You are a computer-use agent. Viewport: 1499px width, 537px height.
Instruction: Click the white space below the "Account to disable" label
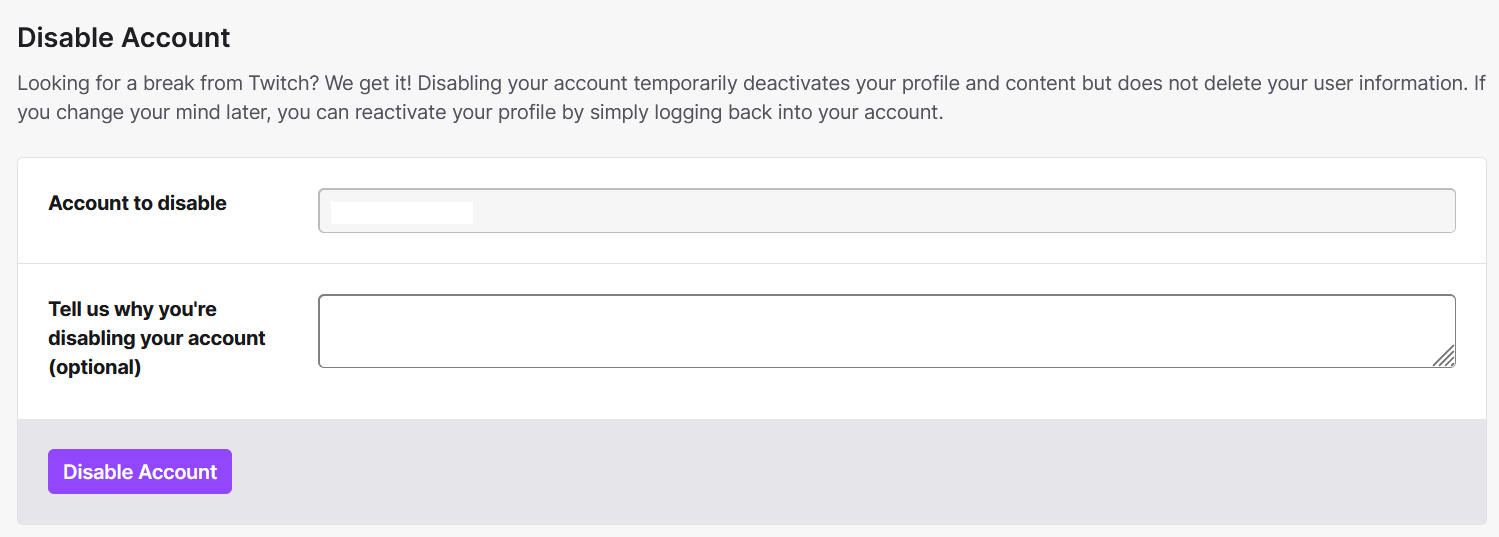tap(137, 240)
